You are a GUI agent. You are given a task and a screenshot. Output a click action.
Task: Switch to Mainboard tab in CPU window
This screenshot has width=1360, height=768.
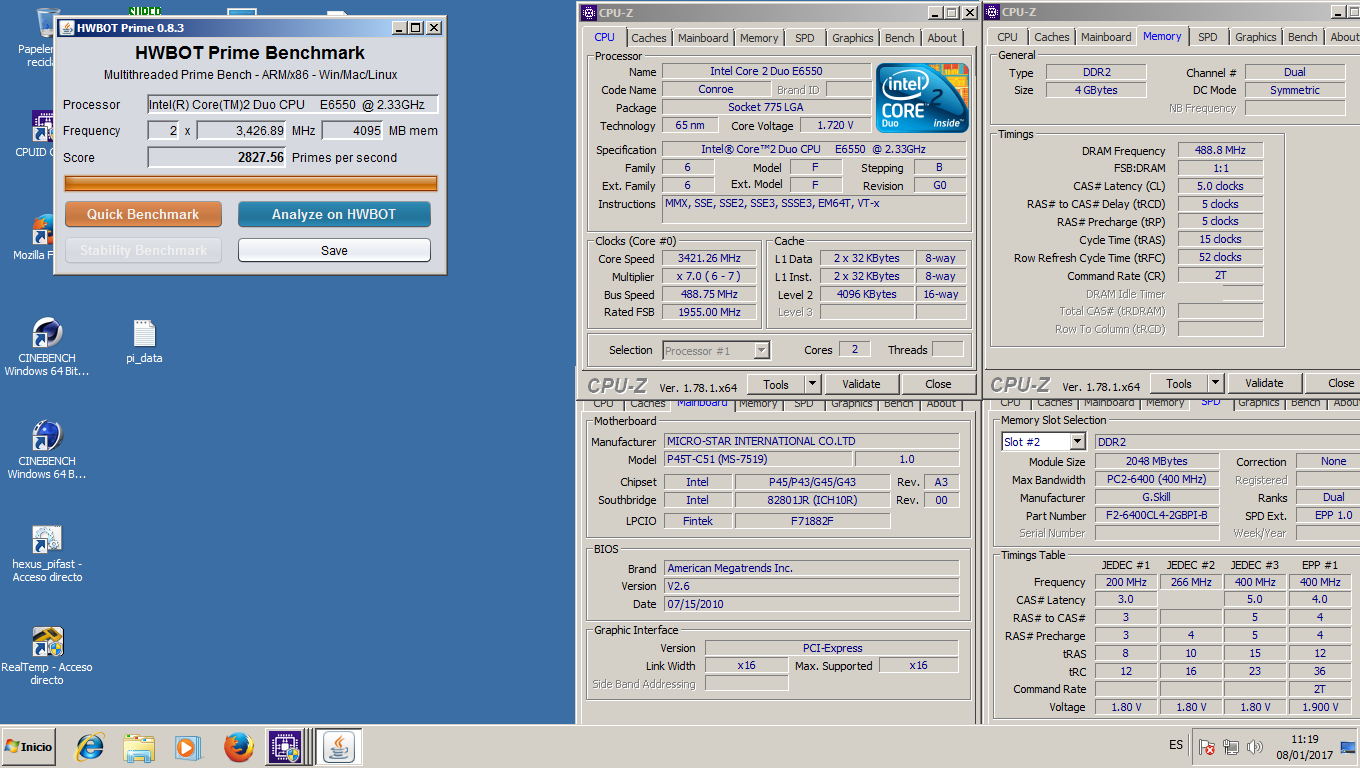pos(703,38)
